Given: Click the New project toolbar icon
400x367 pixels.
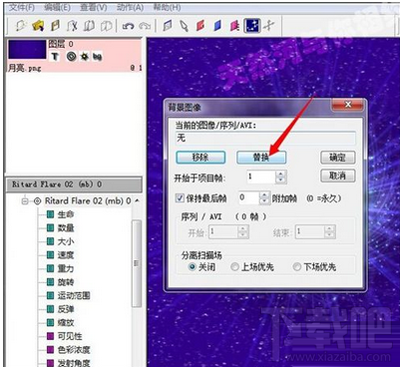Looking at the screenshot, I should [x=21, y=26].
